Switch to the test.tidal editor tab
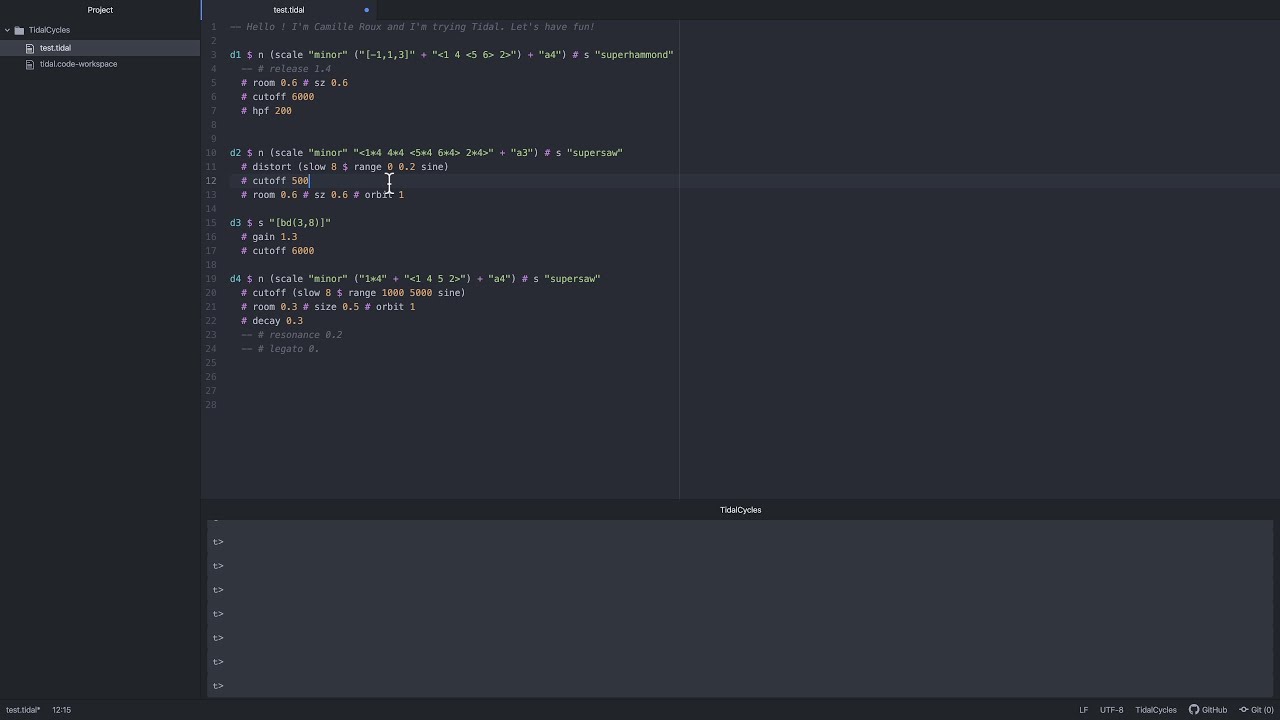The height and width of the screenshot is (720, 1280). [x=289, y=10]
